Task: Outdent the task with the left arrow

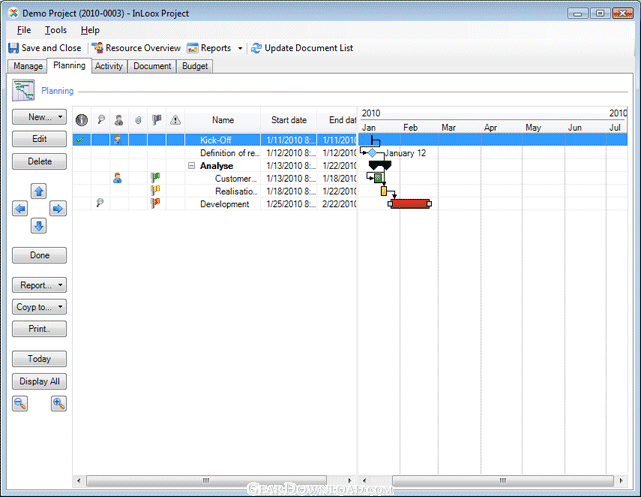Action: click(x=20, y=209)
